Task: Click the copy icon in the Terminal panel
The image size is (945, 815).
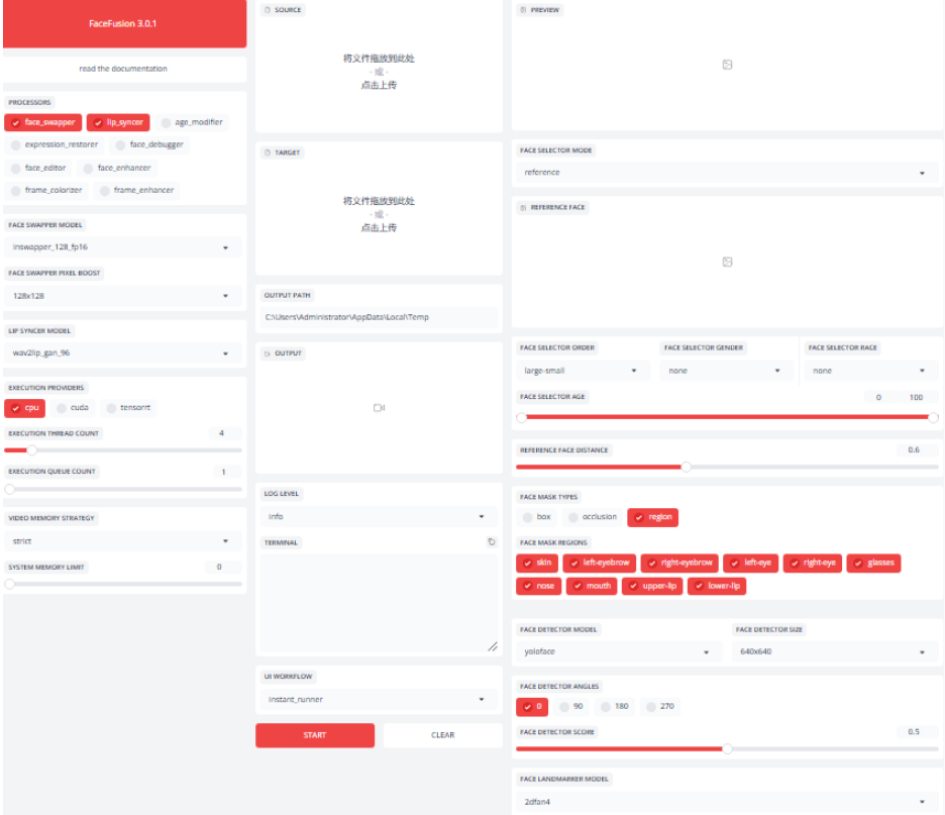Action: click(x=491, y=542)
